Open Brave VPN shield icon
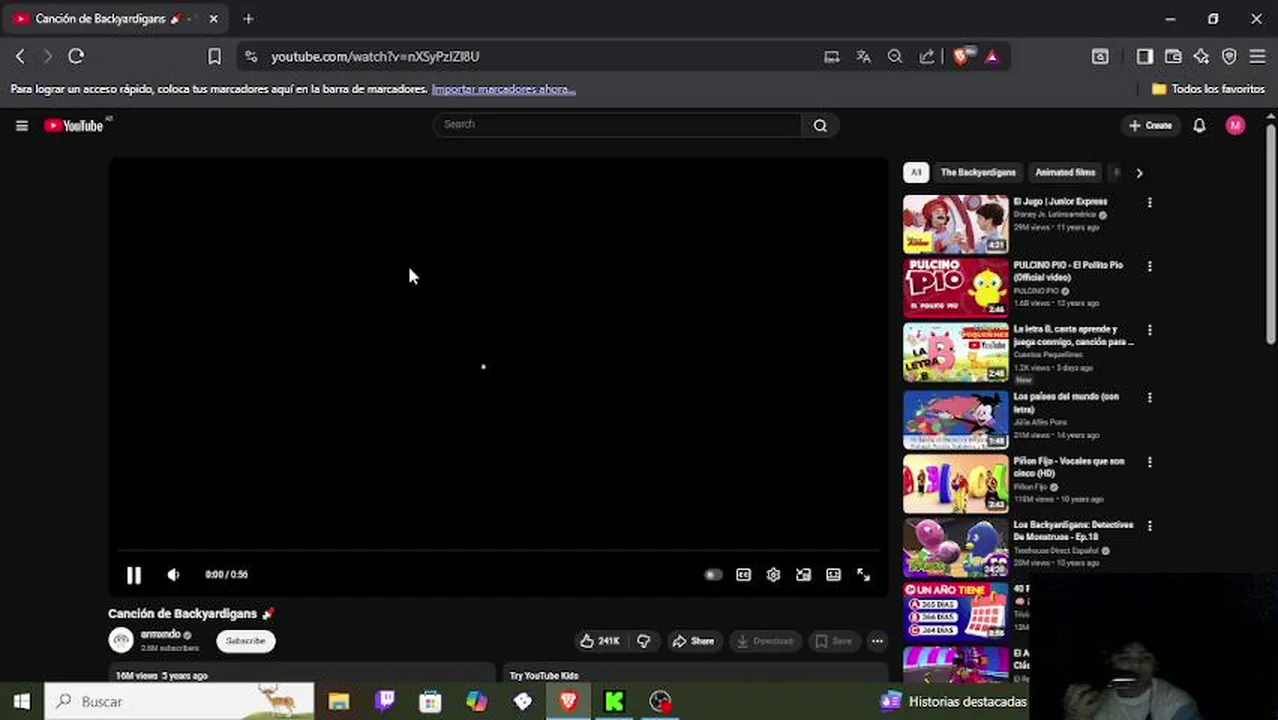Screen dimensions: 1278x720 tap(1229, 57)
